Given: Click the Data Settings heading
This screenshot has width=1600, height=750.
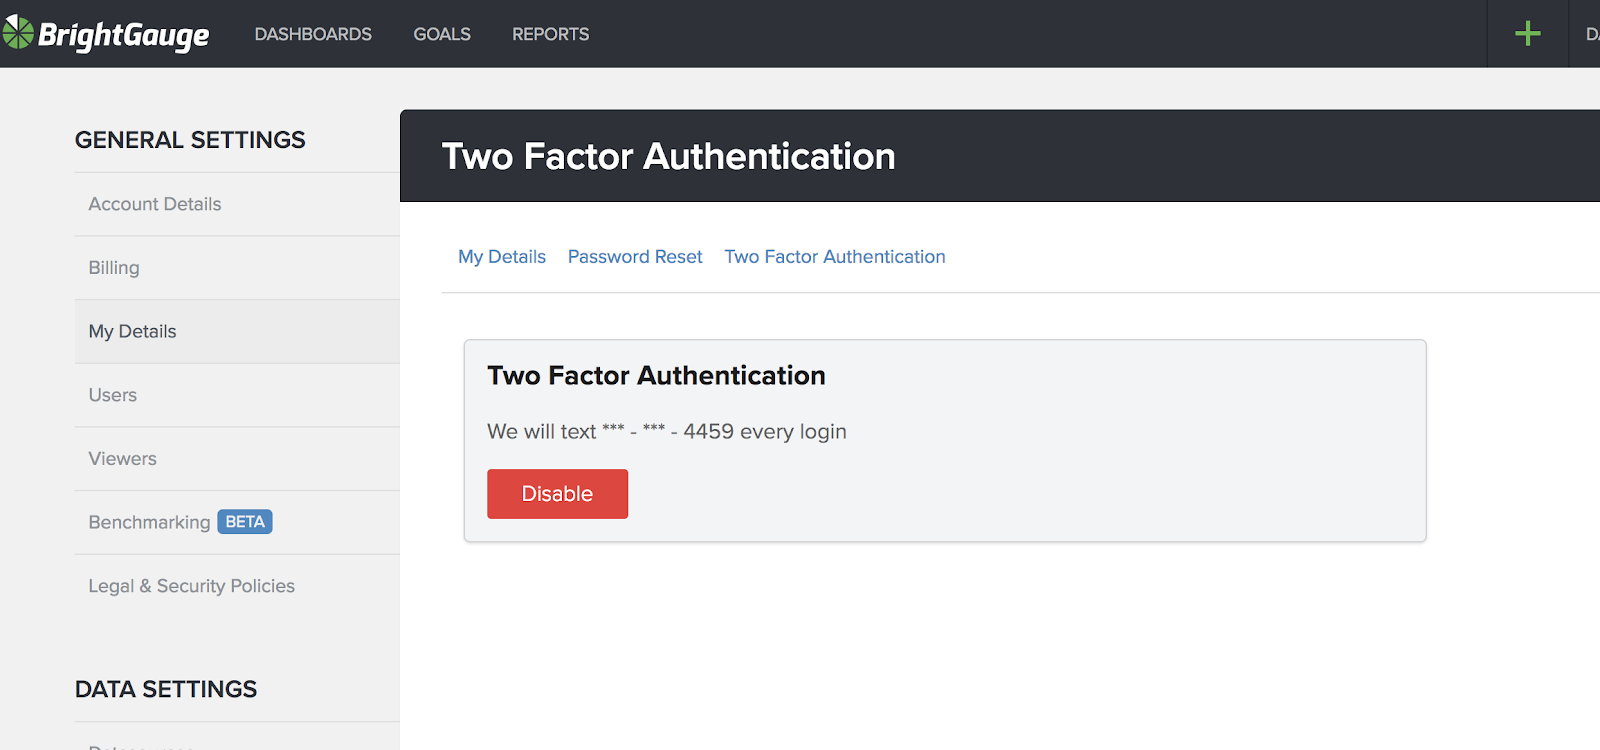Looking at the screenshot, I should coord(166,689).
